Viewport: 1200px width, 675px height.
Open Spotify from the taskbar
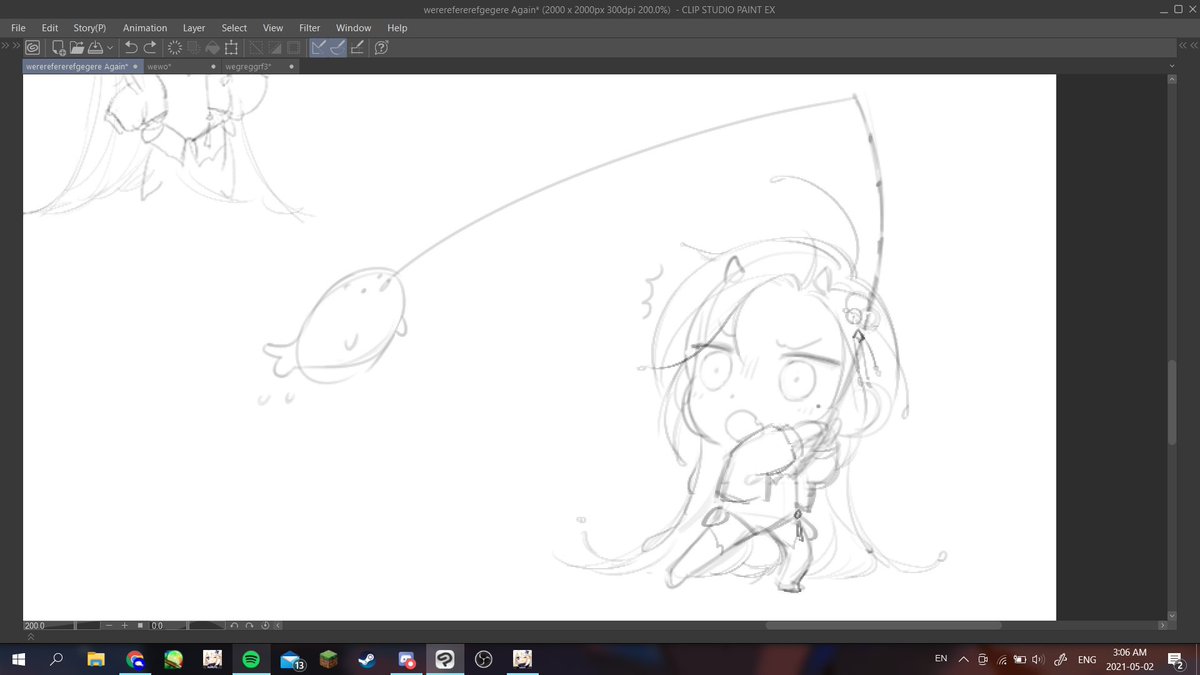coord(251,659)
